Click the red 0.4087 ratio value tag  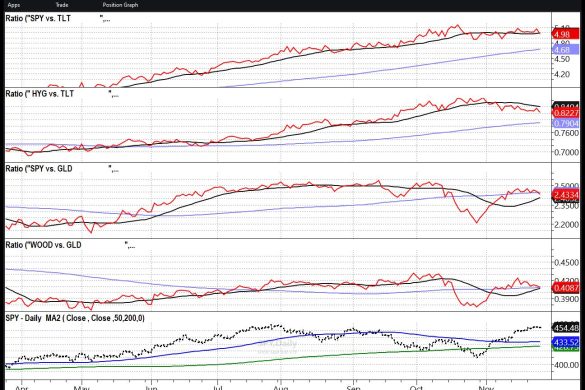pyautogui.click(x=566, y=288)
